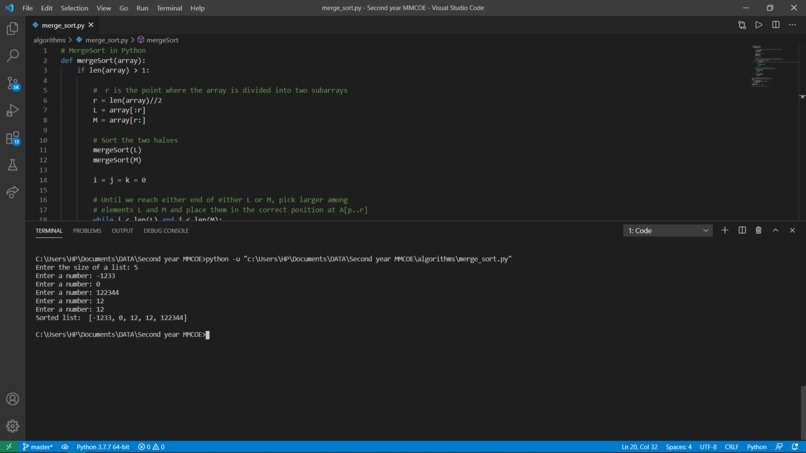Open the Extensions view
Viewport: 806px width, 453px height.
12,138
